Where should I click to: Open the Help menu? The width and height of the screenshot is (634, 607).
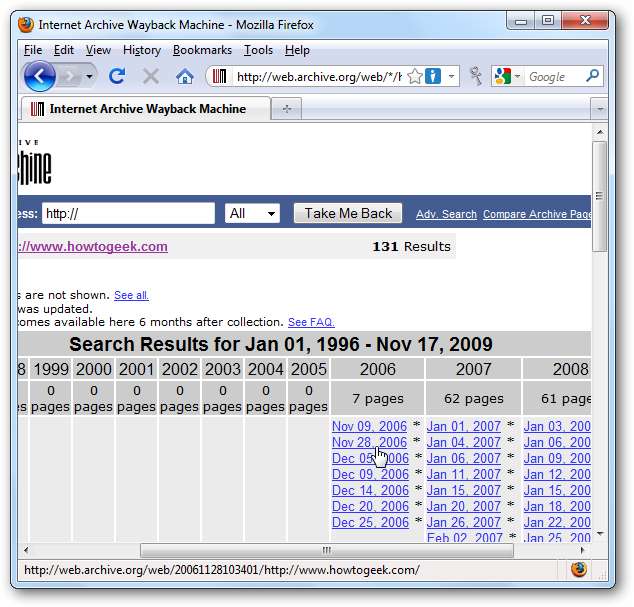pyautogui.click(x=297, y=50)
